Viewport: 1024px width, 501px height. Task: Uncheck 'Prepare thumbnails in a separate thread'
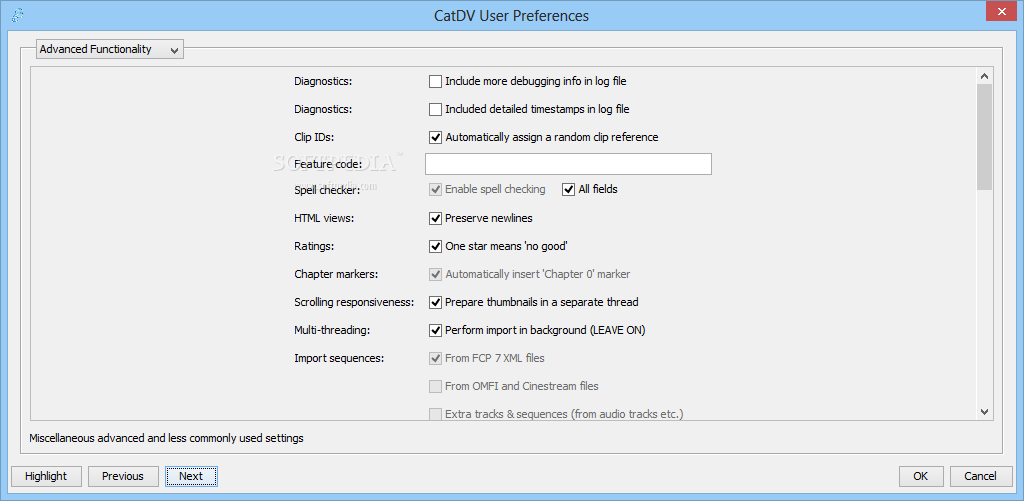pyautogui.click(x=436, y=302)
